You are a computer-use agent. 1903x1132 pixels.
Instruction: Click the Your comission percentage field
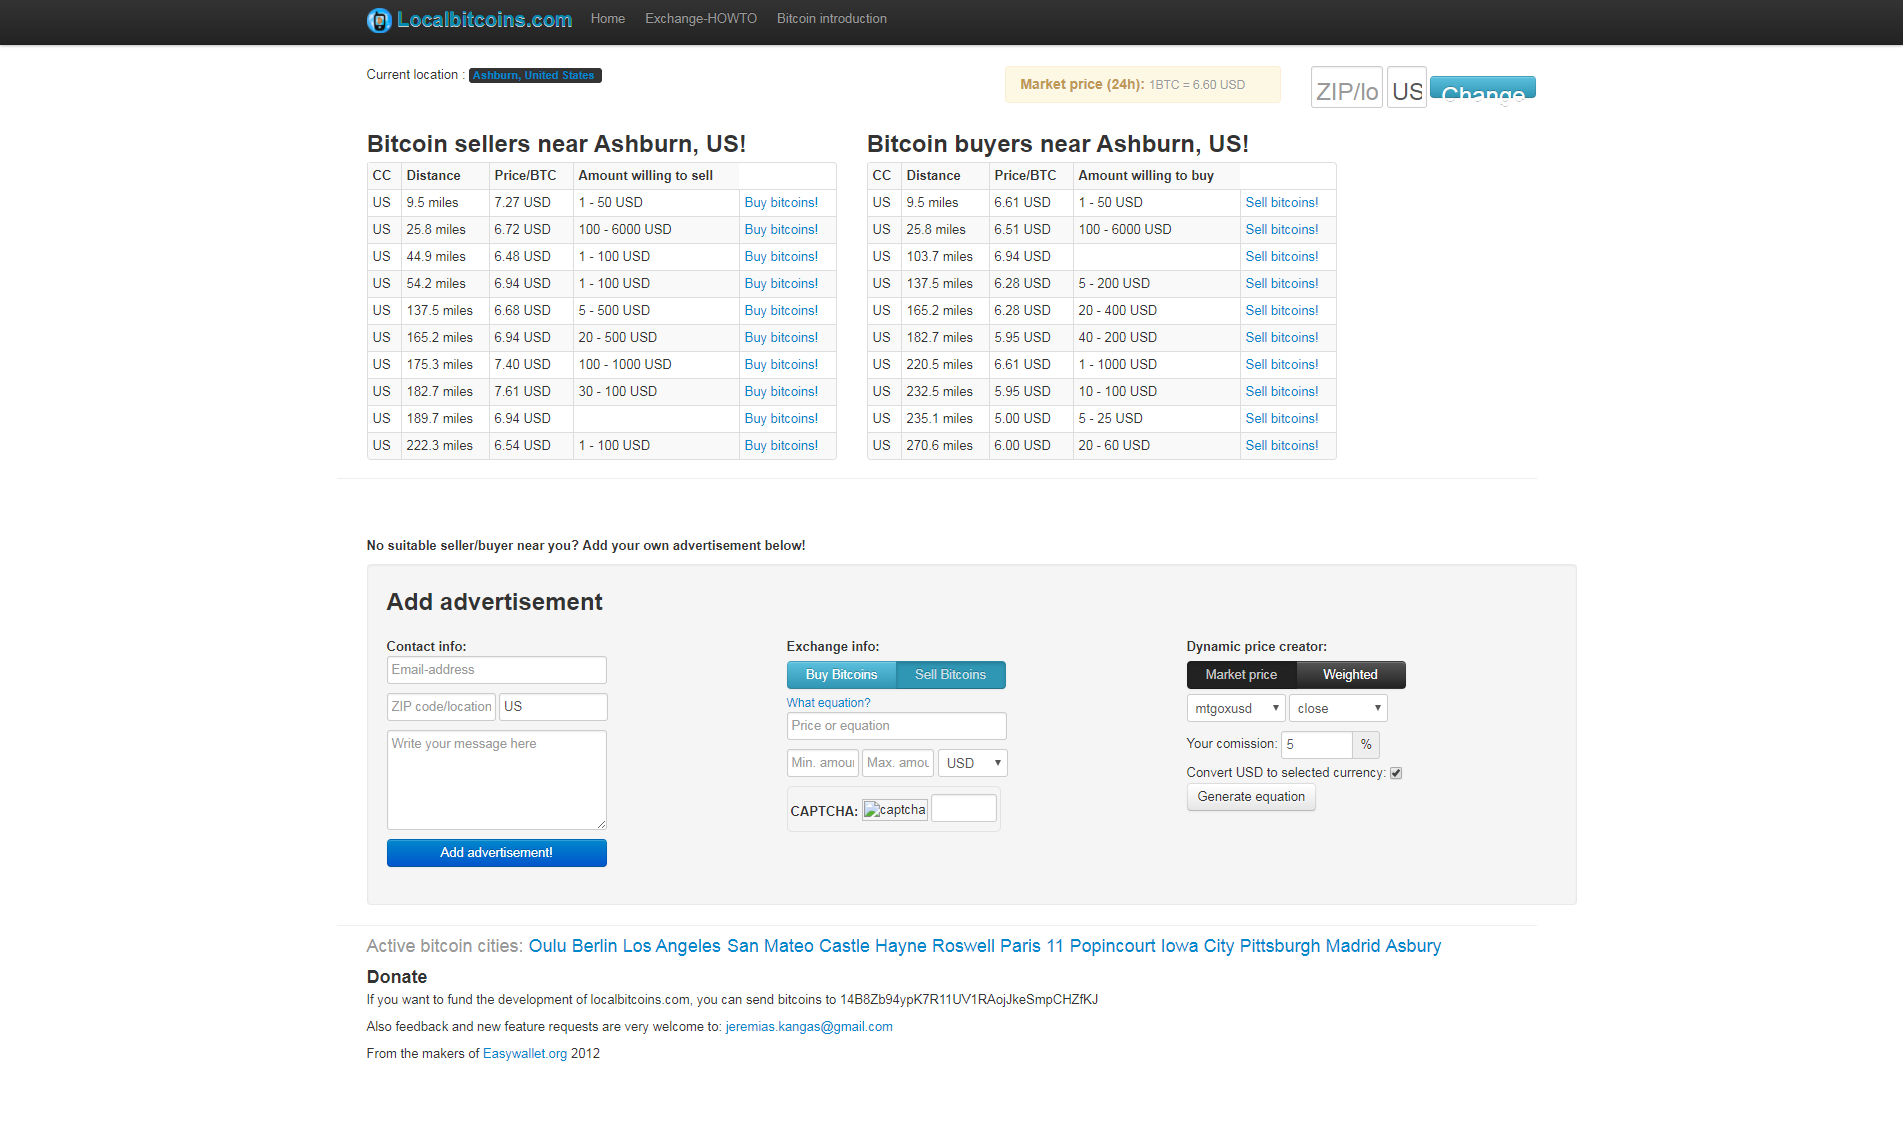point(1316,745)
